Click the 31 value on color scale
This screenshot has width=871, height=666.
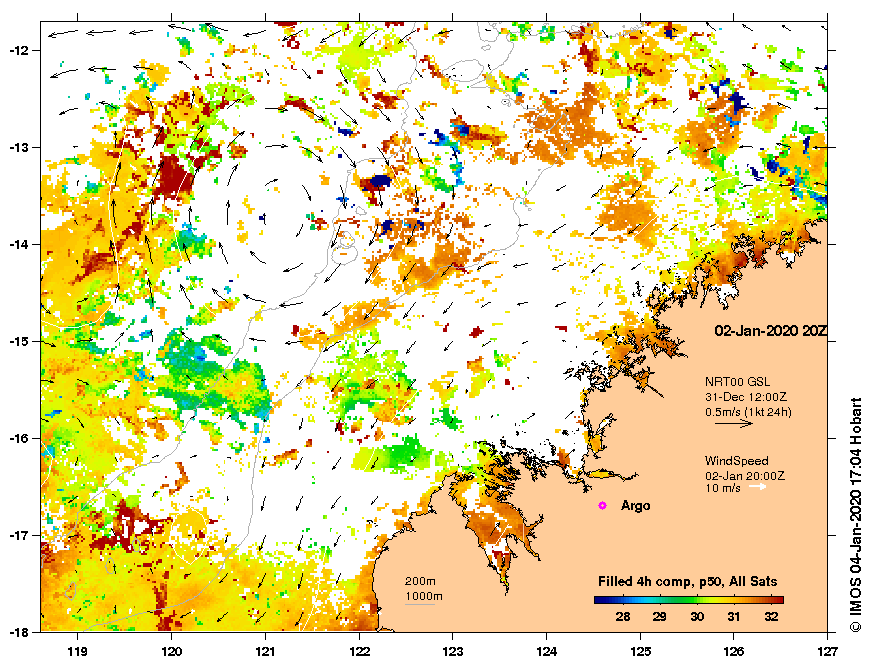(x=734, y=617)
